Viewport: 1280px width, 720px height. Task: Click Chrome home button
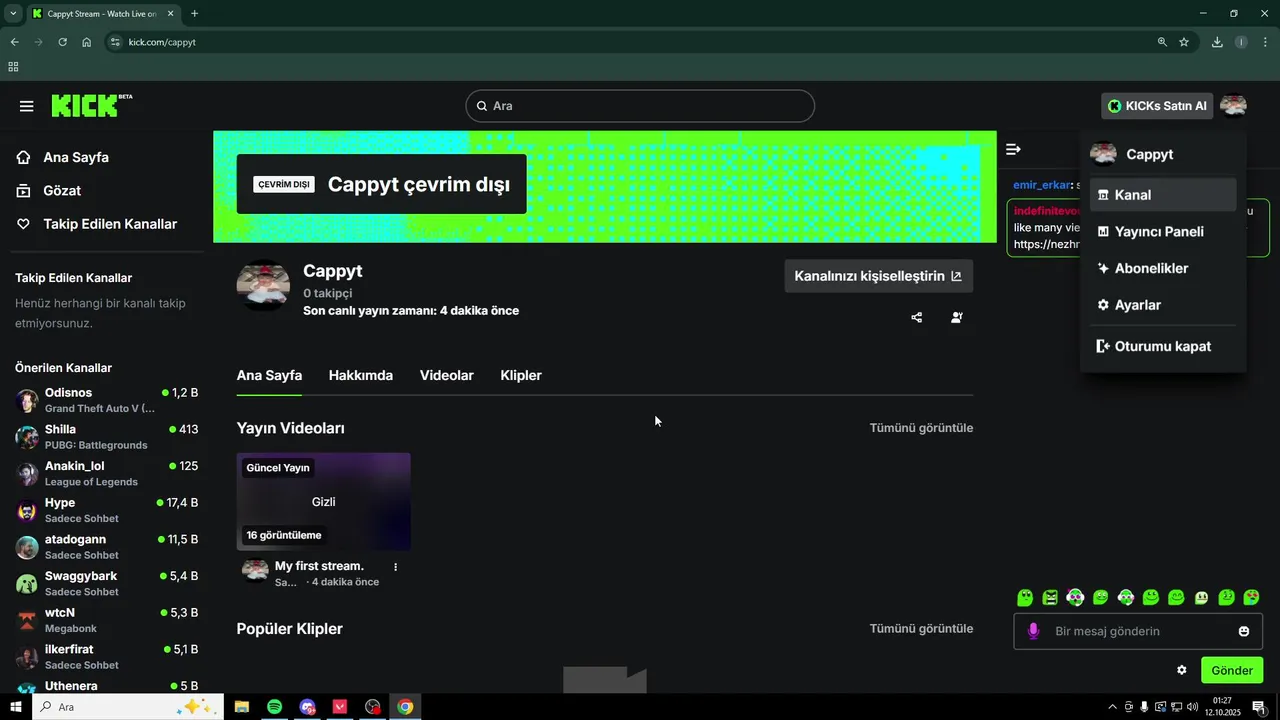click(x=87, y=42)
